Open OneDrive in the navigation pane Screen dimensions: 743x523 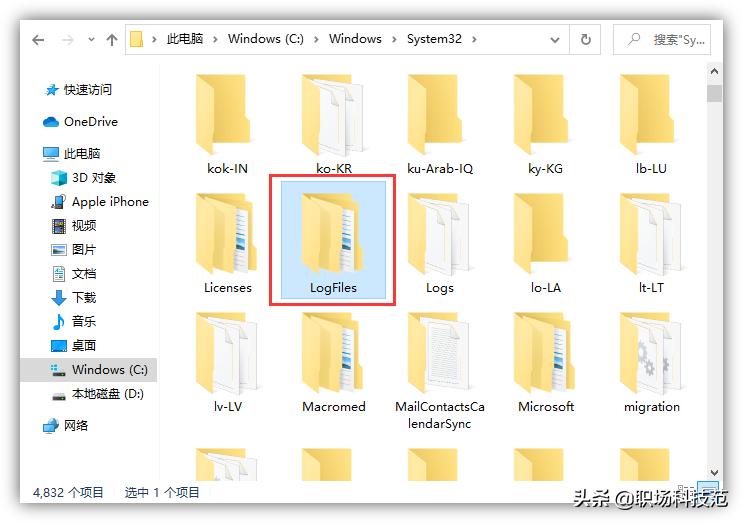point(80,122)
